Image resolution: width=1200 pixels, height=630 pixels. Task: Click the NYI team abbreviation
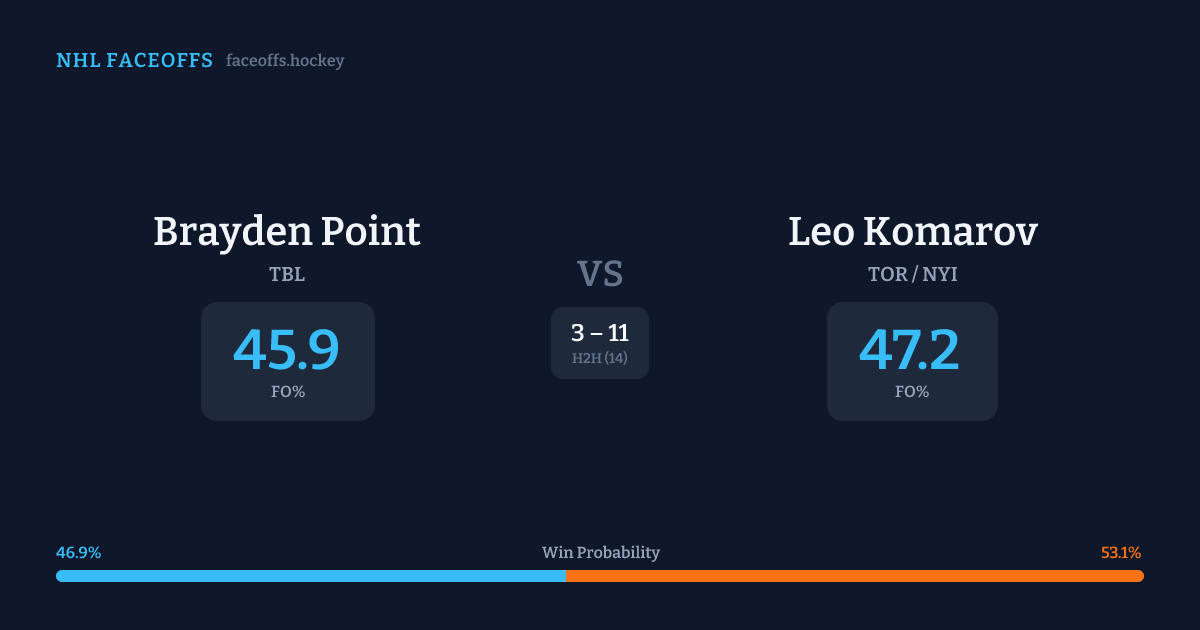[x=940, y=274]
